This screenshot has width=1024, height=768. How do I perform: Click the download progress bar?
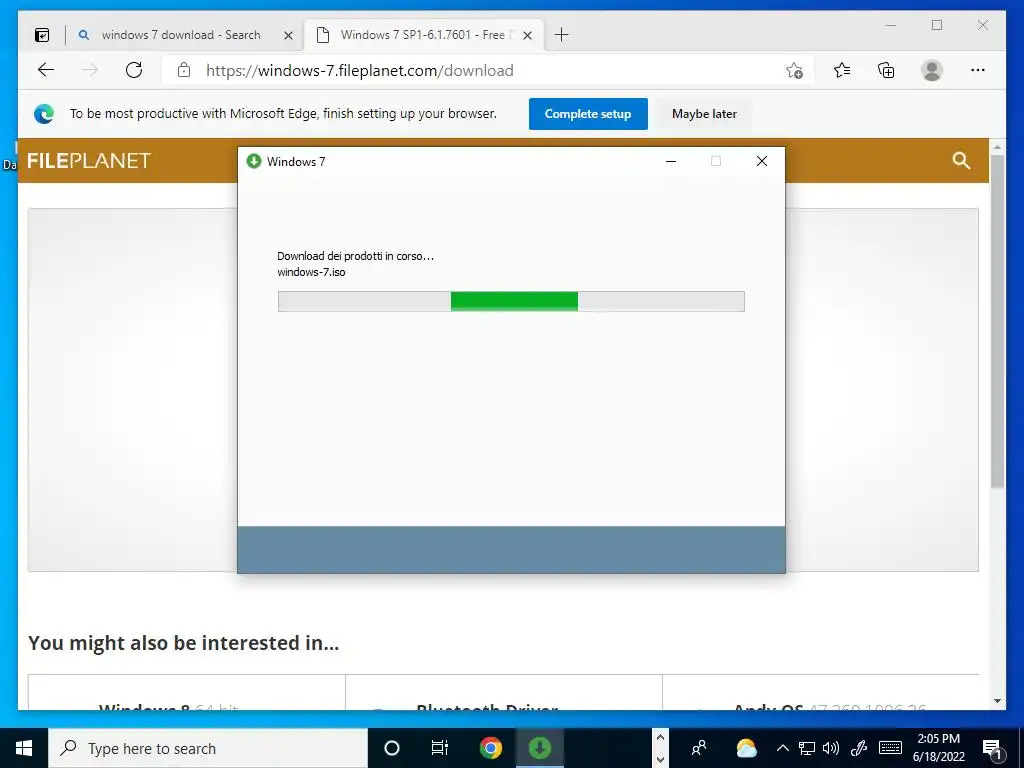tap(511, 301)
